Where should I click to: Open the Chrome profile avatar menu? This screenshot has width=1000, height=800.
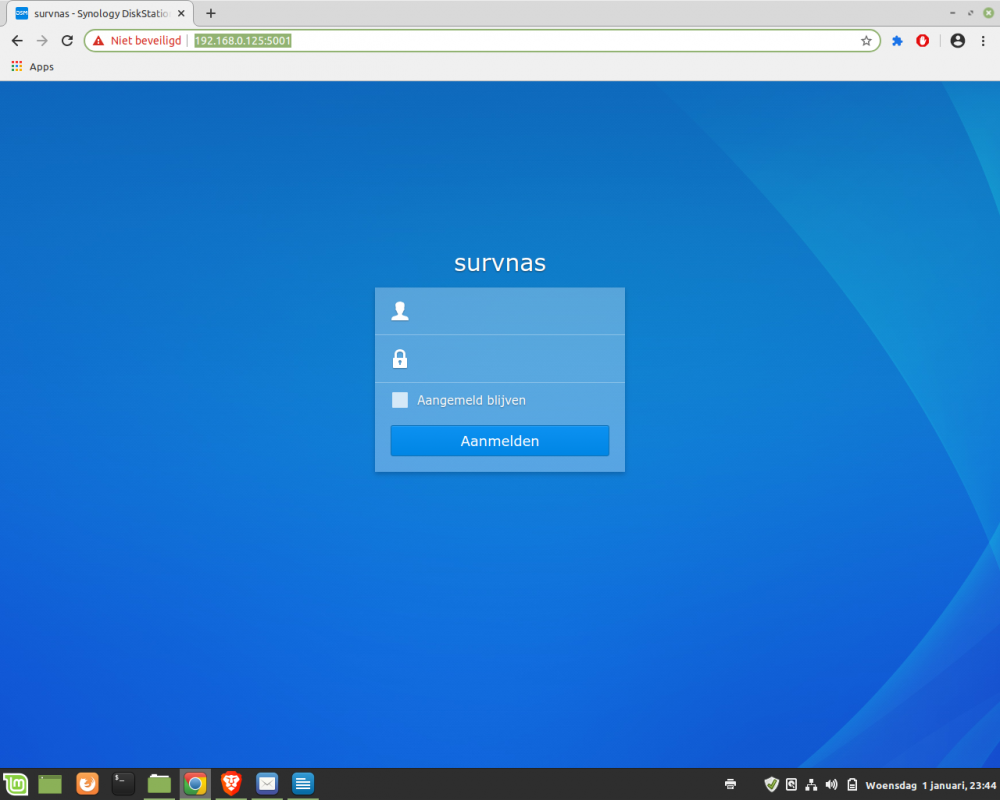[x=957, y=41]
